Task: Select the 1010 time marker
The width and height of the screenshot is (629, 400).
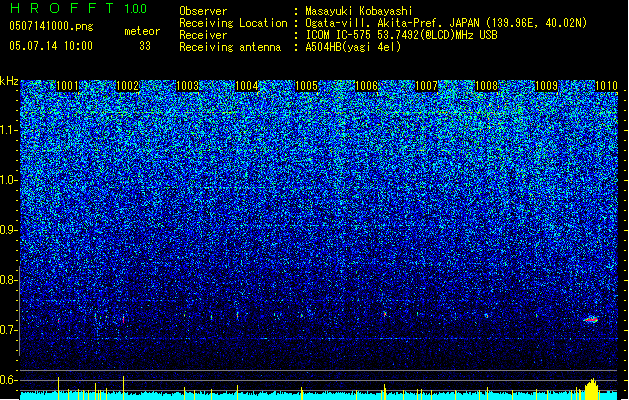Action: click(x=606, y=86)
